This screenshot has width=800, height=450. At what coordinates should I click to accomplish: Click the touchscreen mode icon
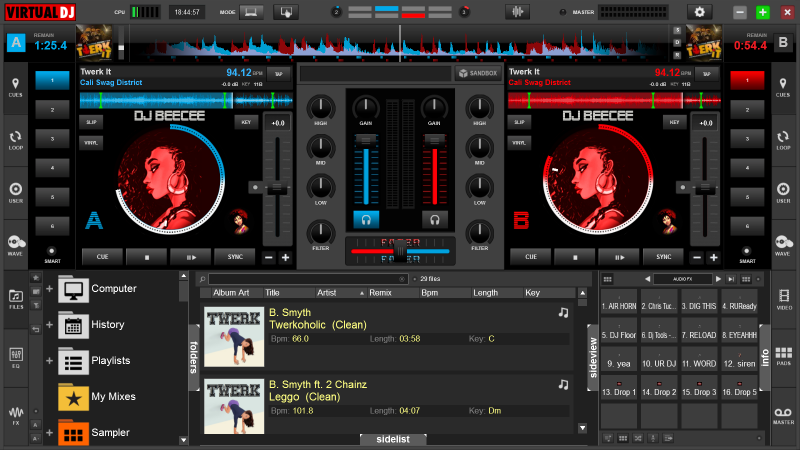pos(286,12)
